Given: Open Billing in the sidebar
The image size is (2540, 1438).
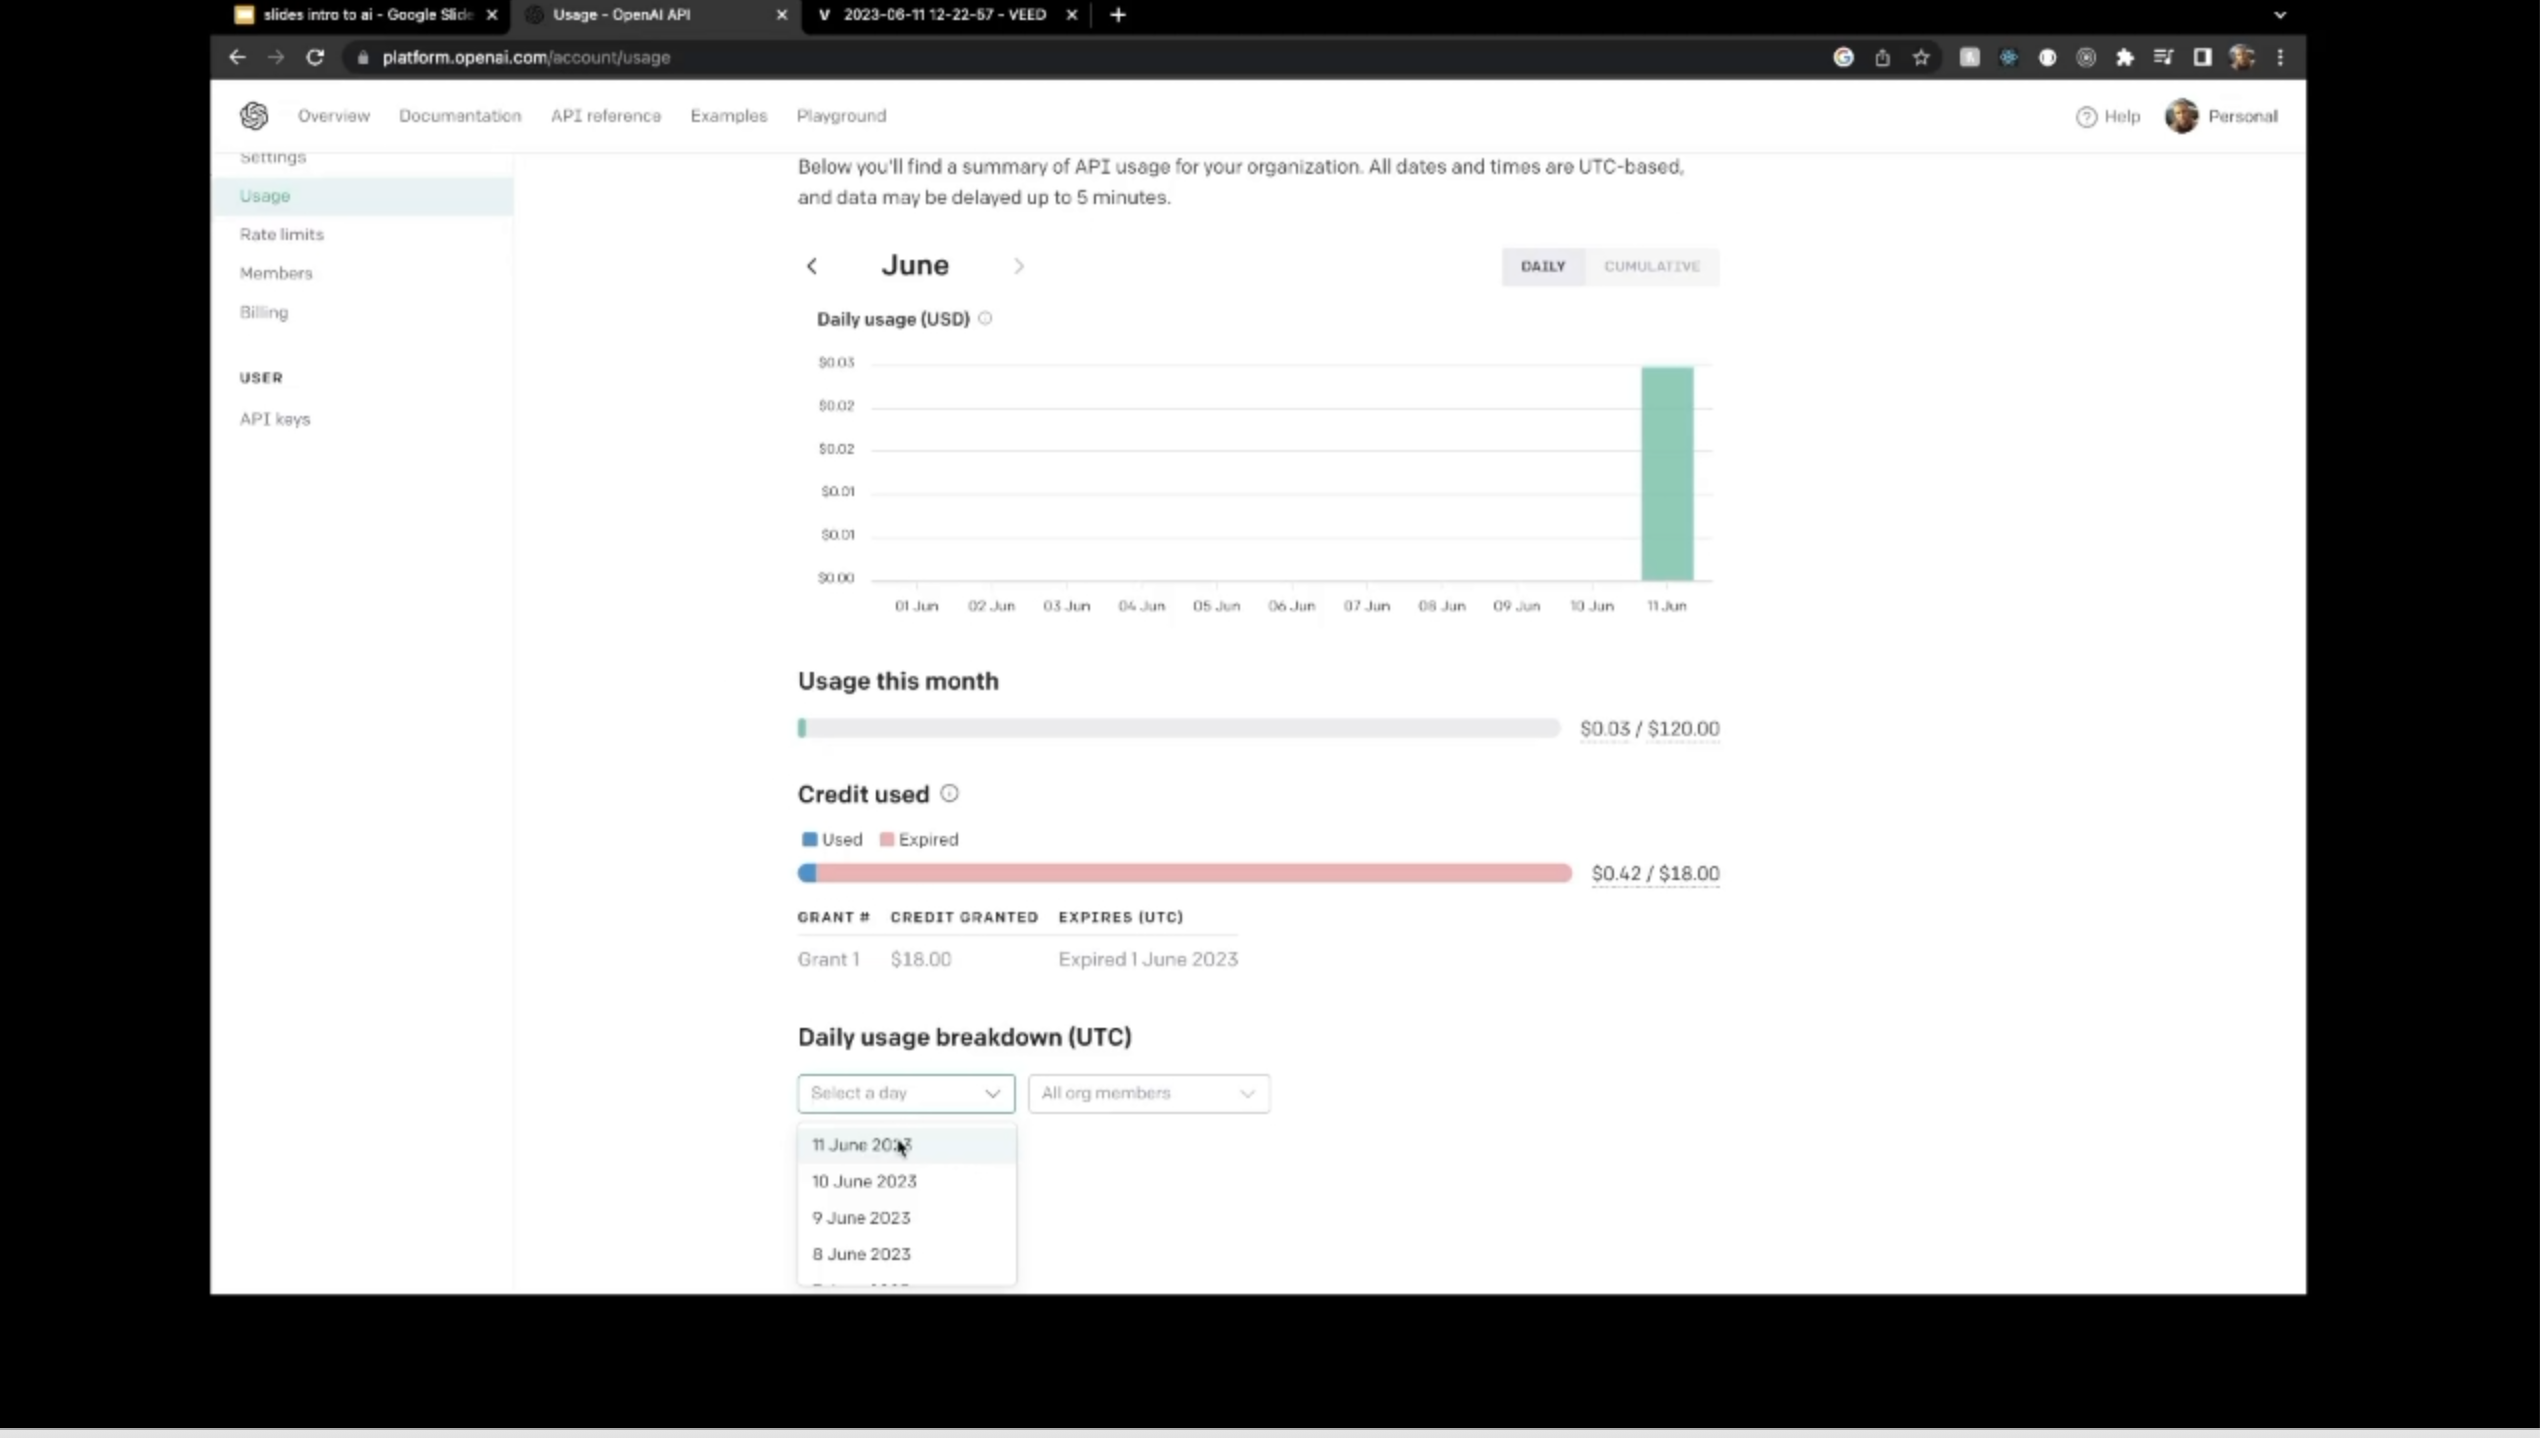Looking at the screenshot, I should point(264,312).
